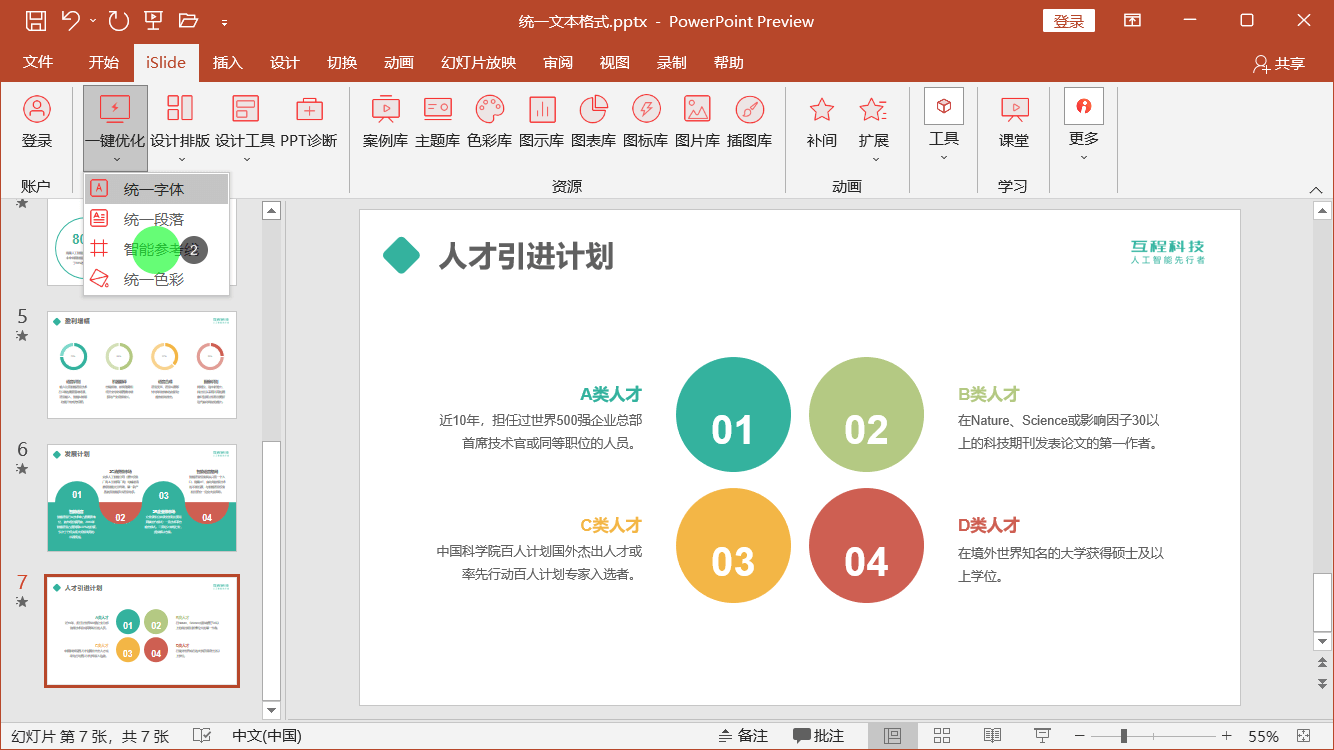Expand the 扩展 dropdown arrow

coord(874,158)
